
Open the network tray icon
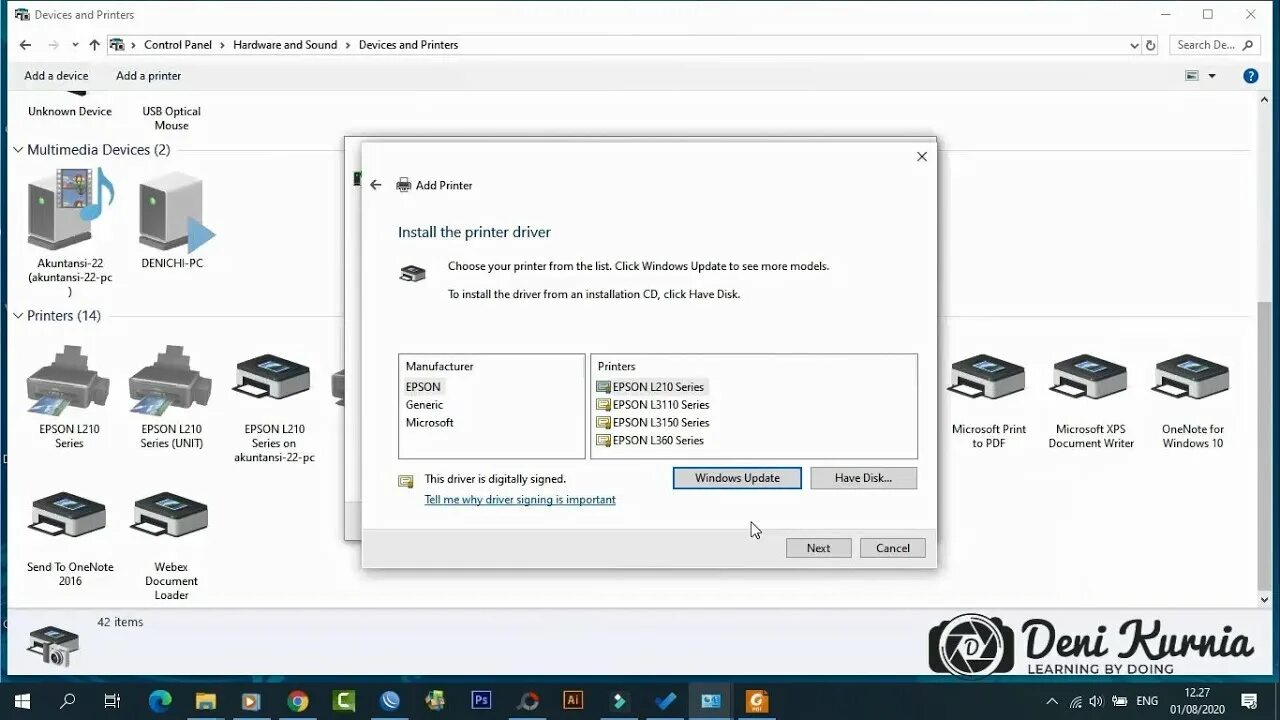point(1076,701)
